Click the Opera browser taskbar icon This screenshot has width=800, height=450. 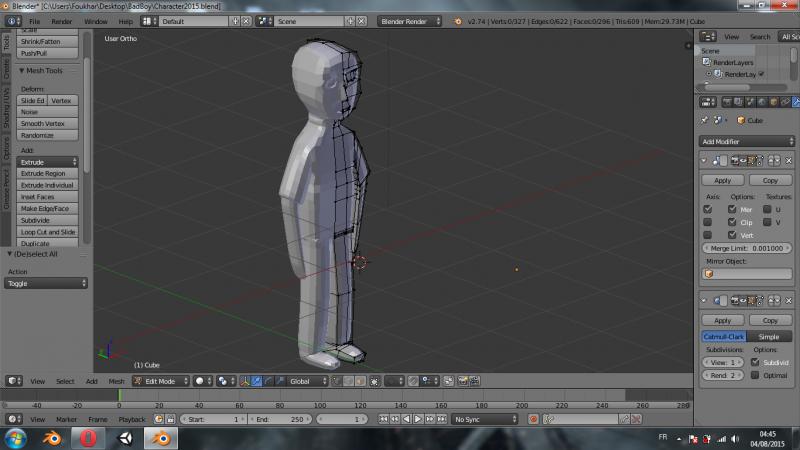coord(89,438)
